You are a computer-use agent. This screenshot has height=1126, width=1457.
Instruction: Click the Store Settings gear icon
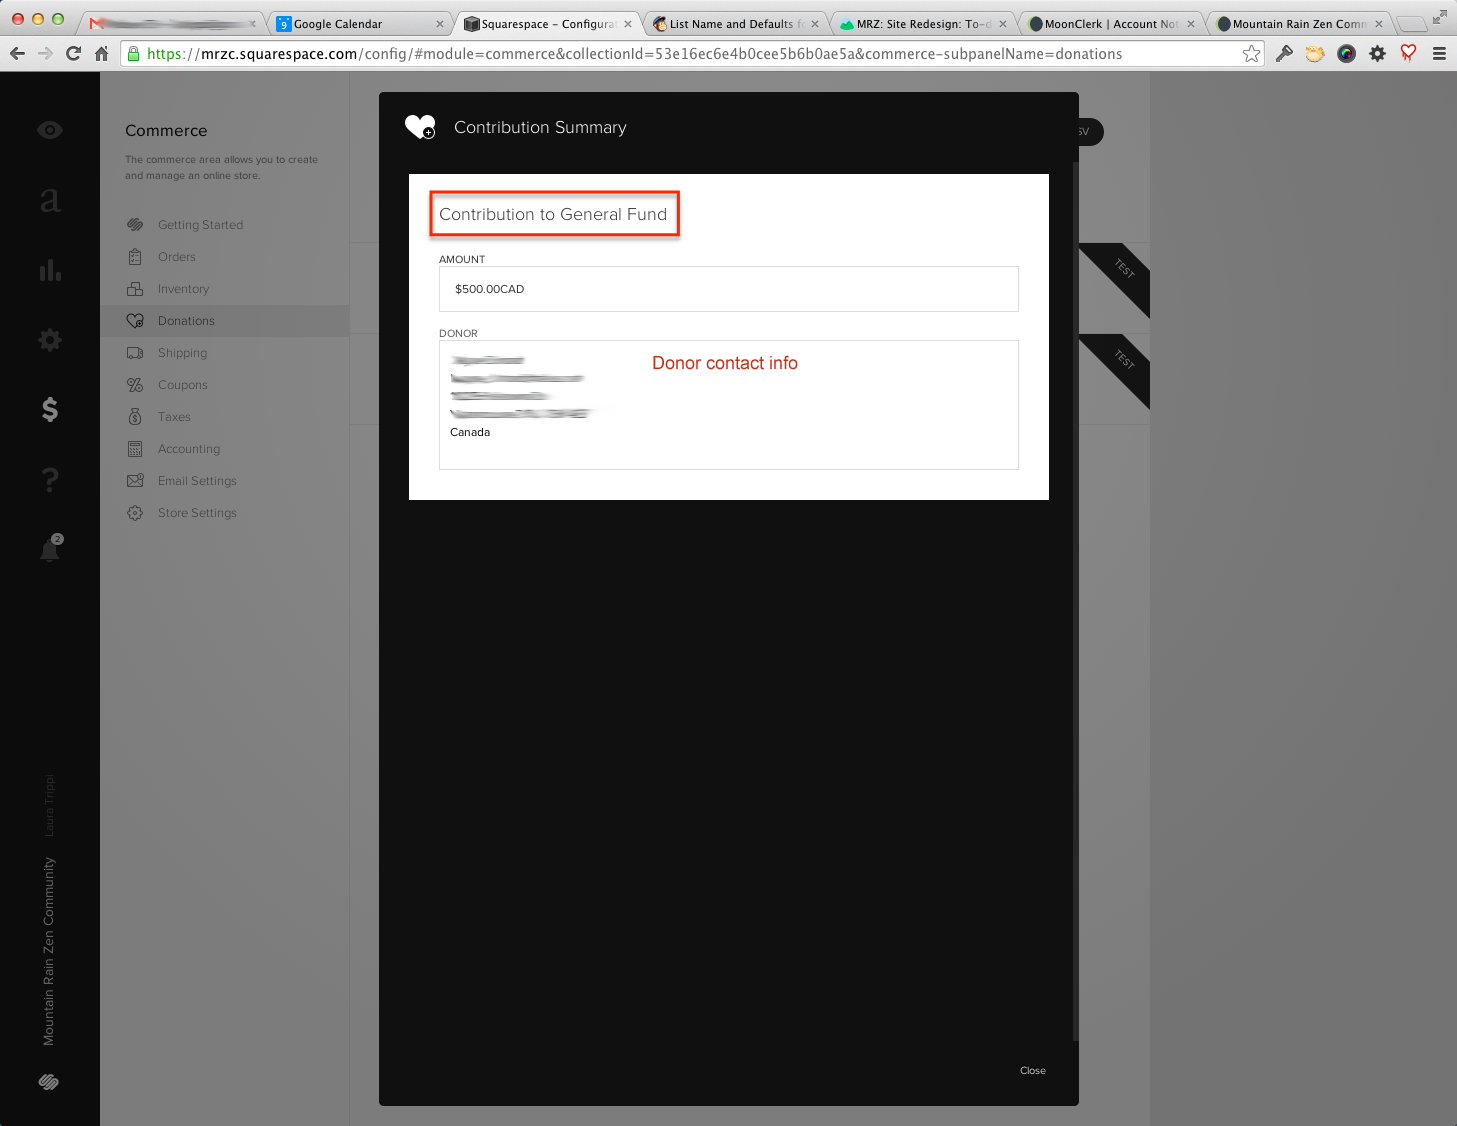point(135,513)
